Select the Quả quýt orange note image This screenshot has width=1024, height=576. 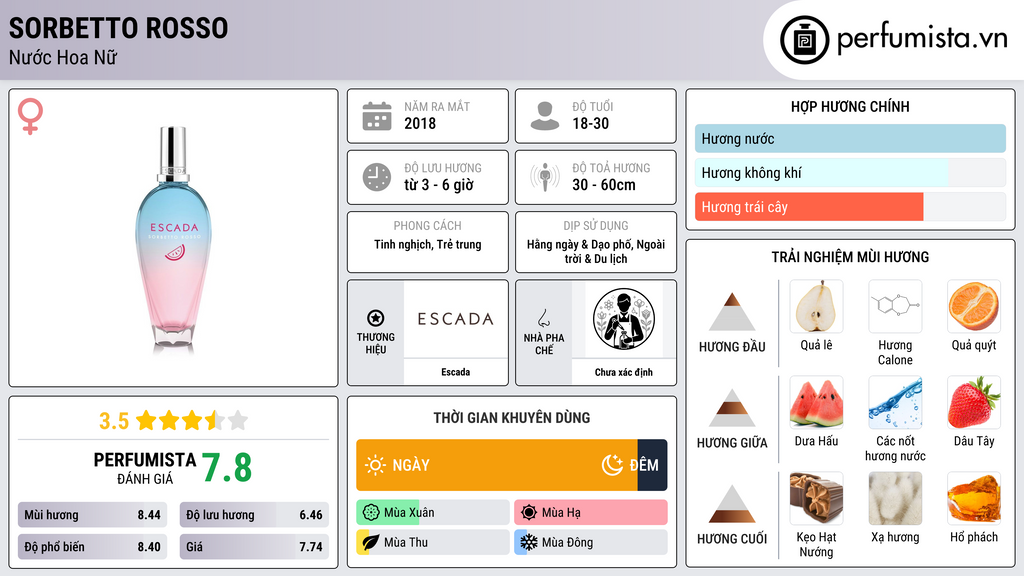(974, 306)
